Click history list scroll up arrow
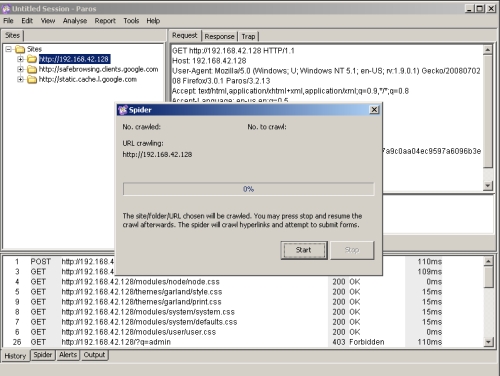500x376 pixels. 488,261
